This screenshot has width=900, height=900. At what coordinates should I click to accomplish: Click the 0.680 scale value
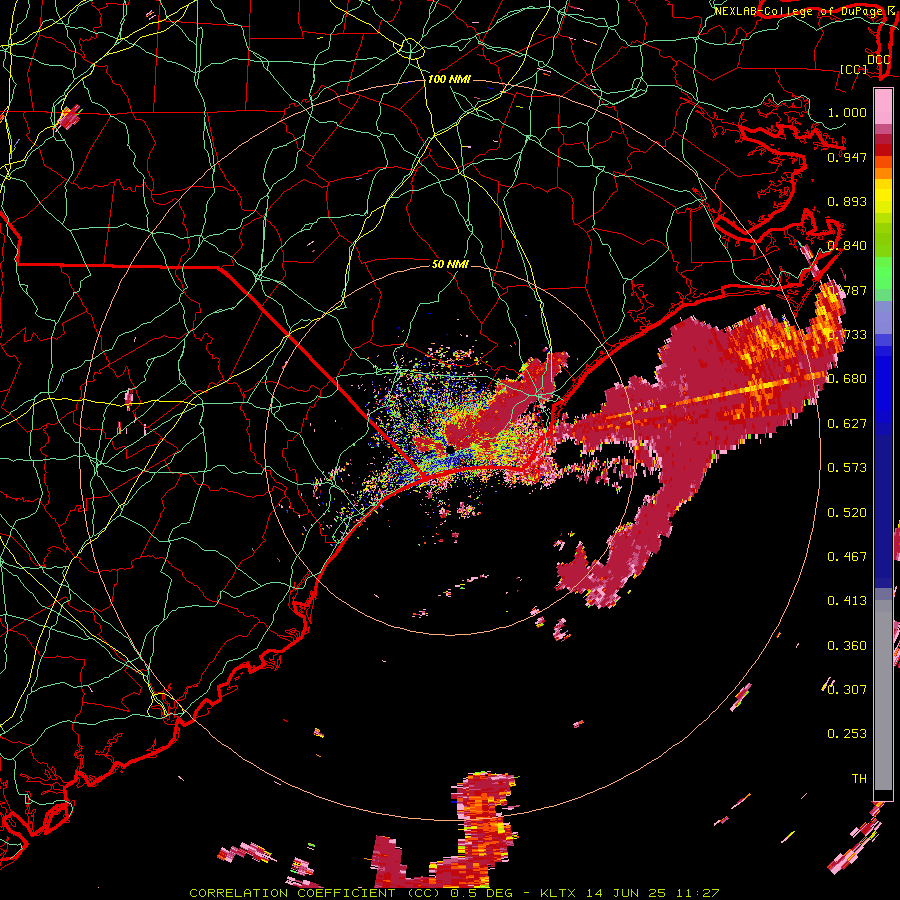[847, 379]
